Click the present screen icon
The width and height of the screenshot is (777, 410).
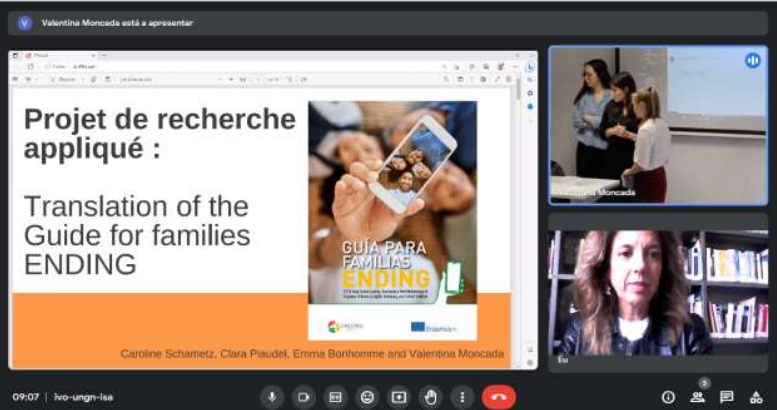(x=399, y=397)
